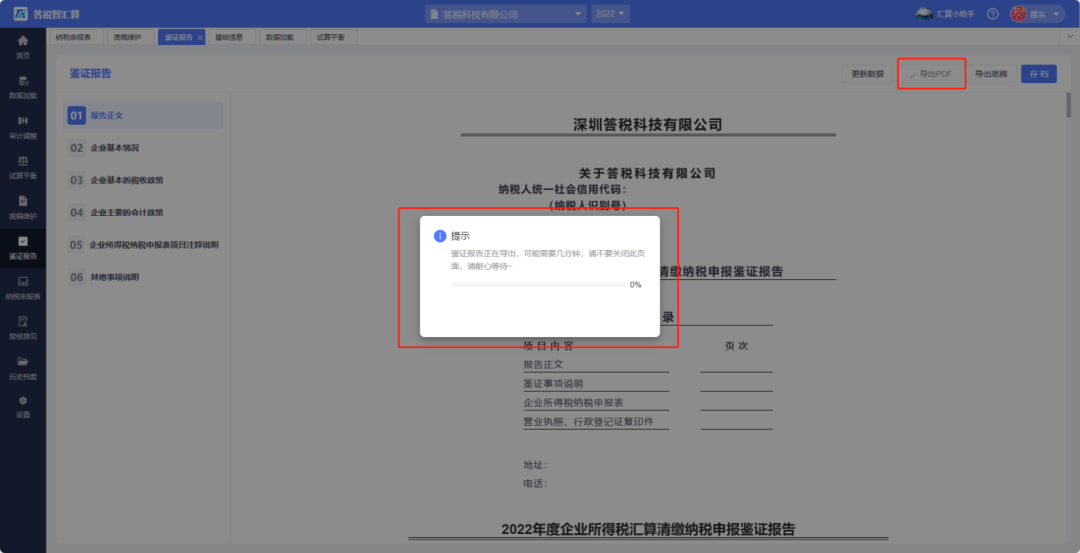
Task: Open 历史档案 folder in sidebar
Action: [23, 368]
